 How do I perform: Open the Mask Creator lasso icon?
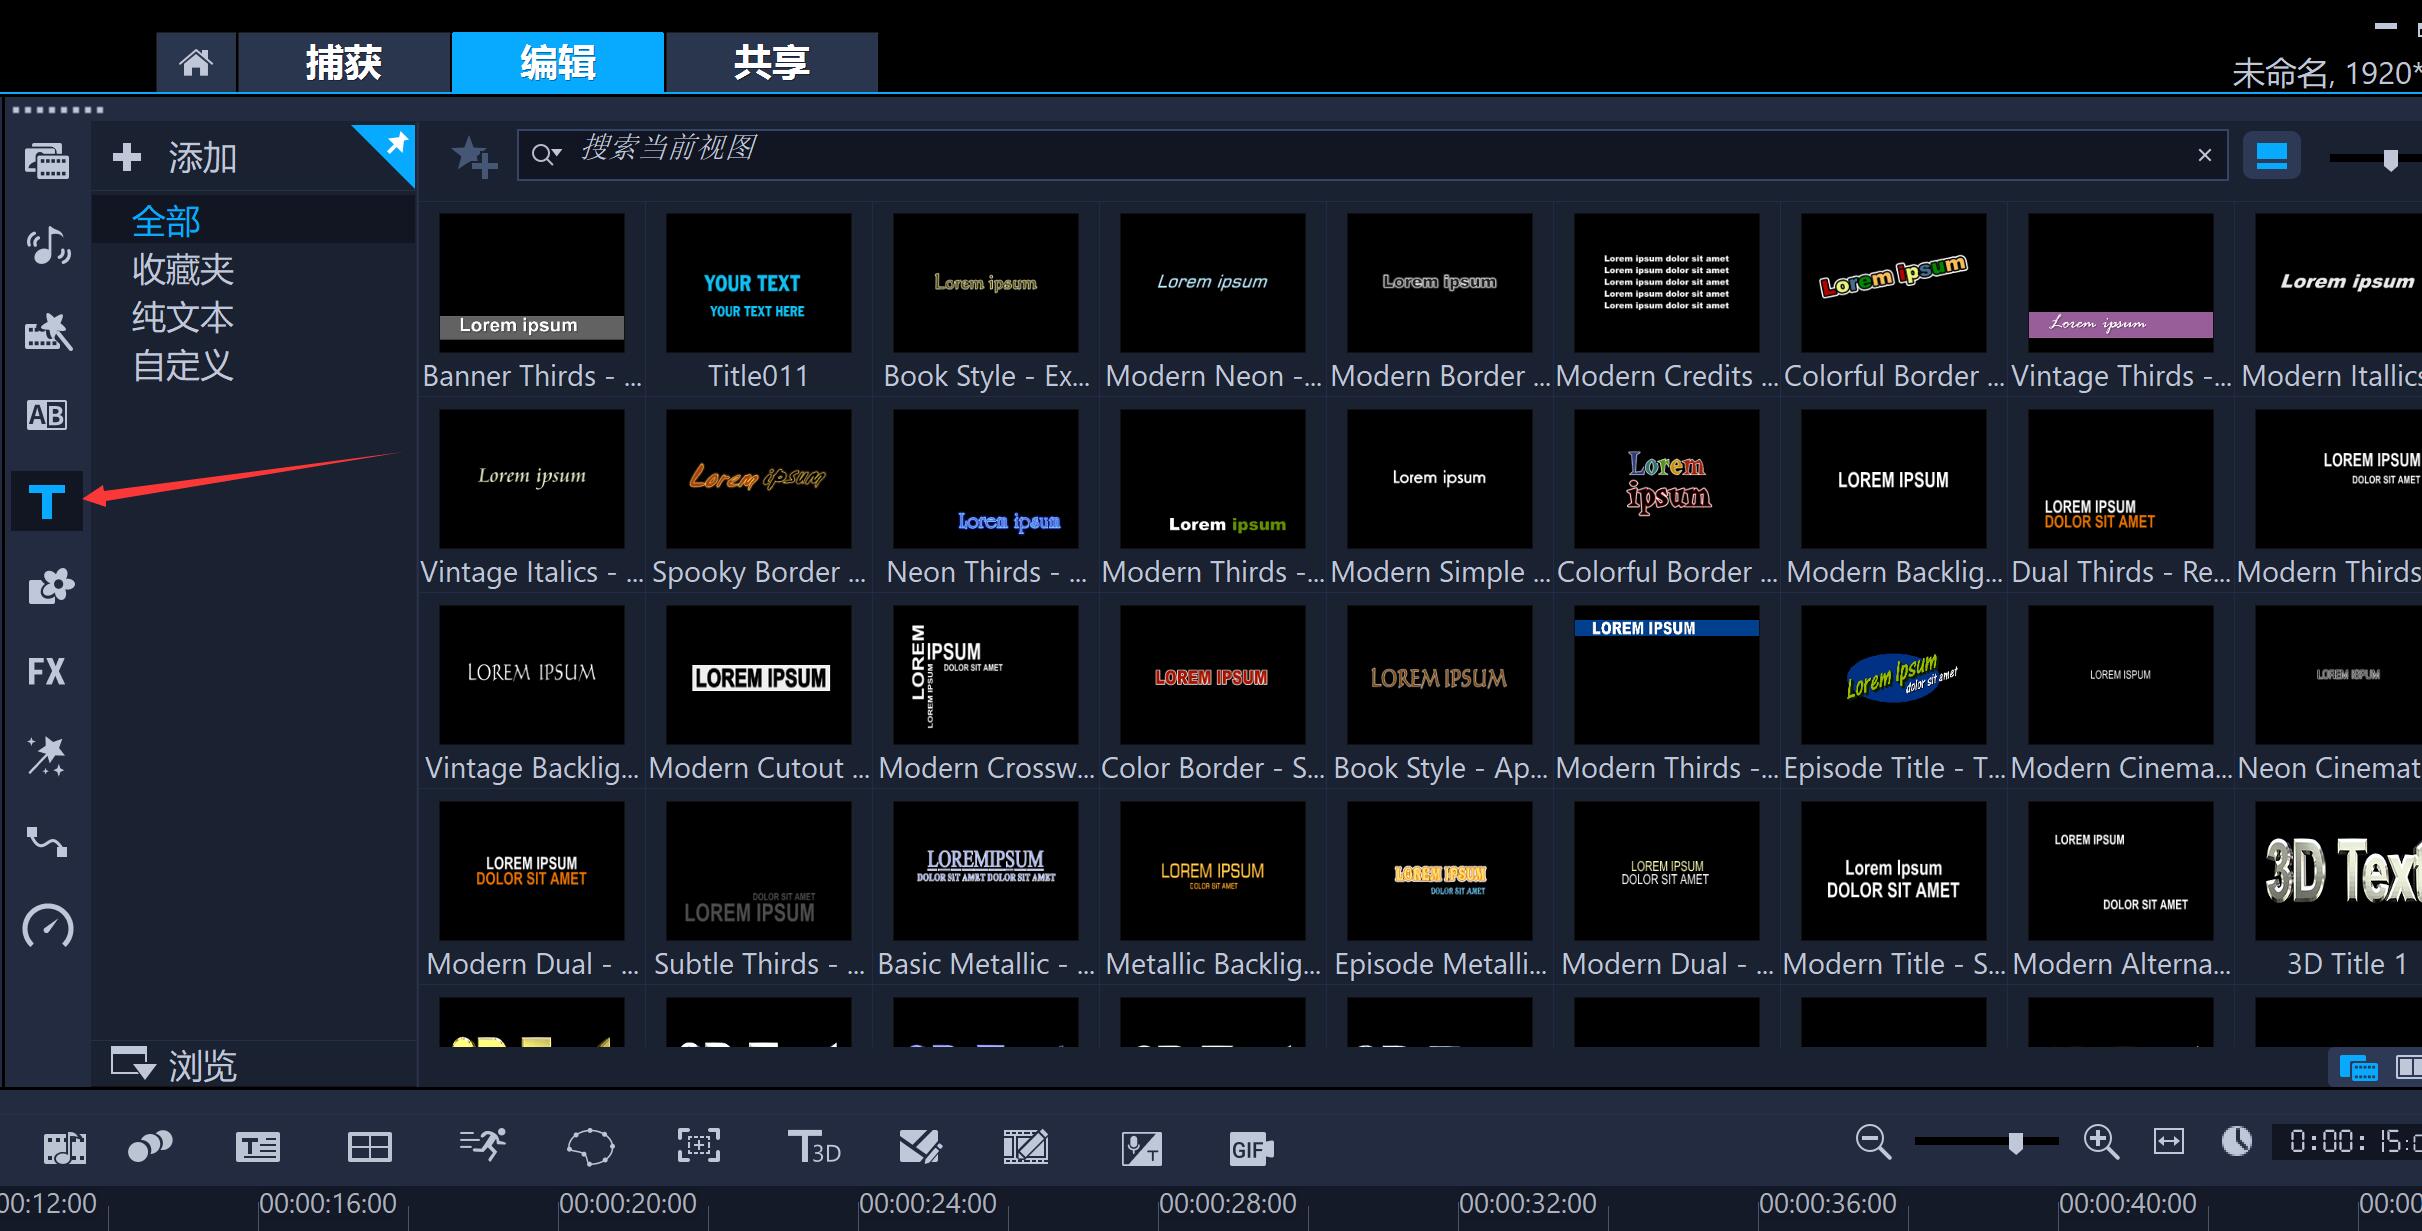click(x=590, y=1146)
